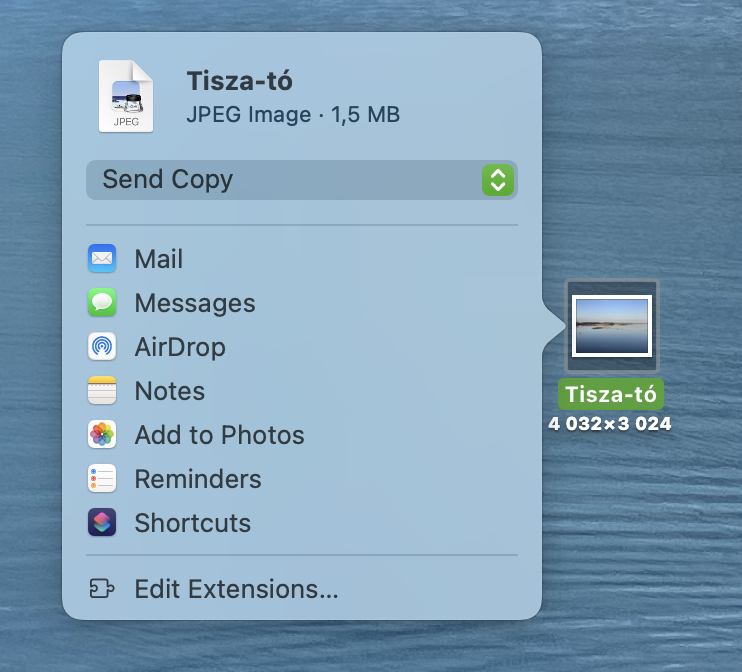The width and height of the screenshot is (742, 672).
Task: Click the Reminders list icon
Action: pos(102,478)
